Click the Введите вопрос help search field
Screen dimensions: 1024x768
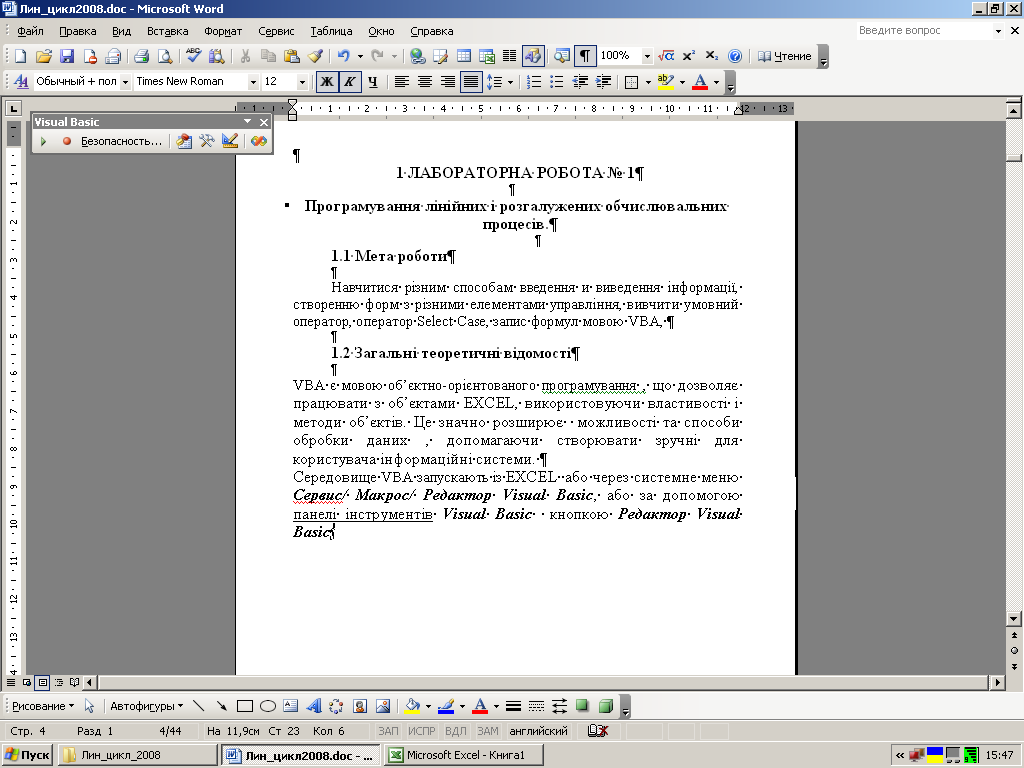925,31
